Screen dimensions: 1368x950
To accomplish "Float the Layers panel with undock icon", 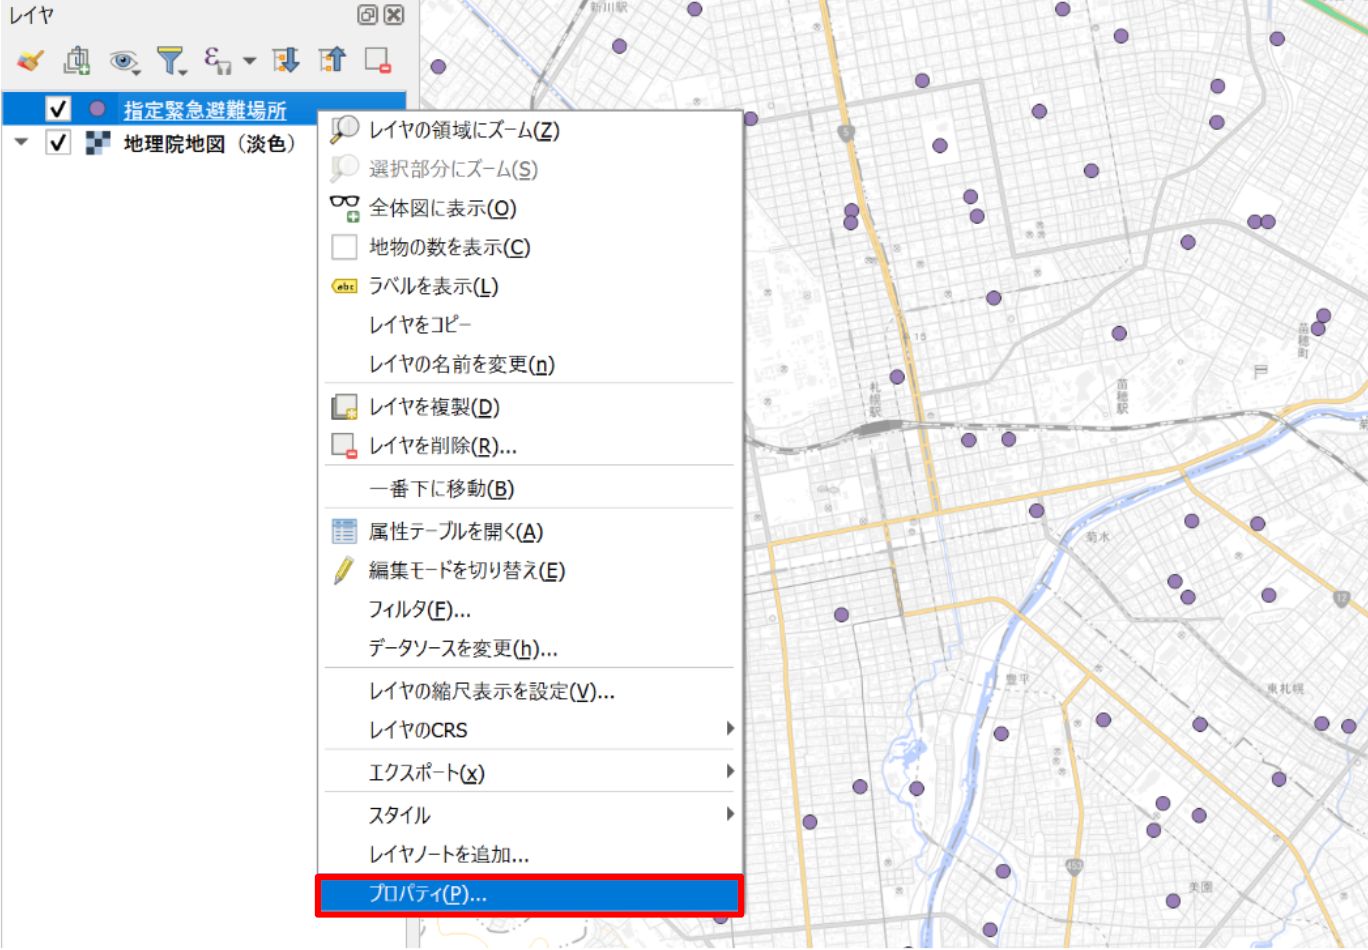I will pyautogui.click(x=367, y=15).
